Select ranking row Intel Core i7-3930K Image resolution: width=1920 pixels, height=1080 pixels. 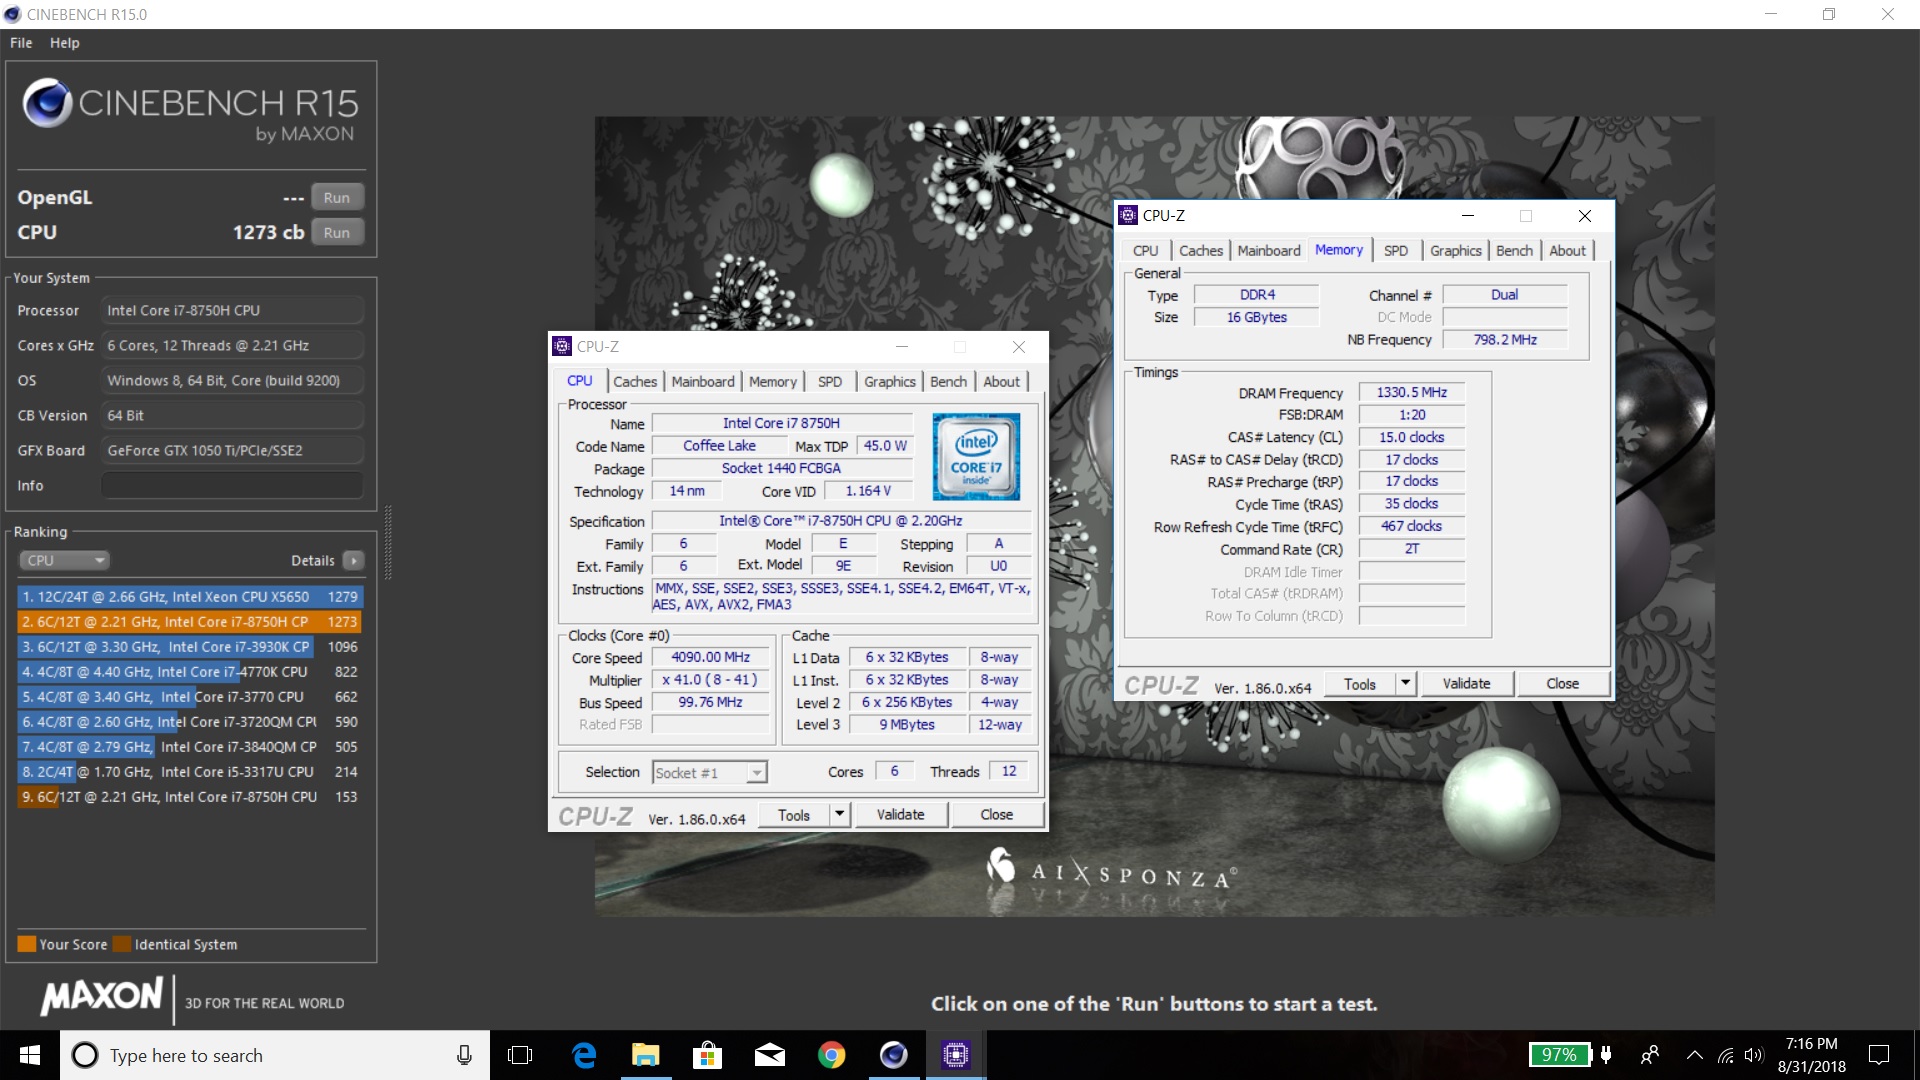click(190, 646)
